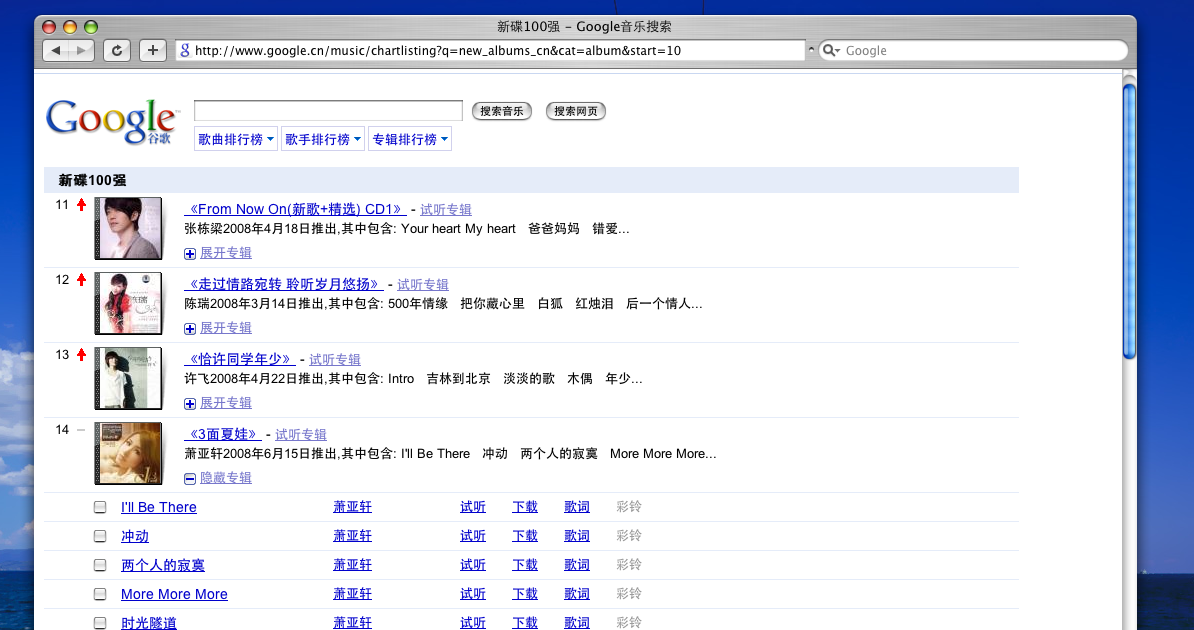Screen dimensions: 1194x630
Task: Open song link I'll Be There
Action: pos(158,507)
